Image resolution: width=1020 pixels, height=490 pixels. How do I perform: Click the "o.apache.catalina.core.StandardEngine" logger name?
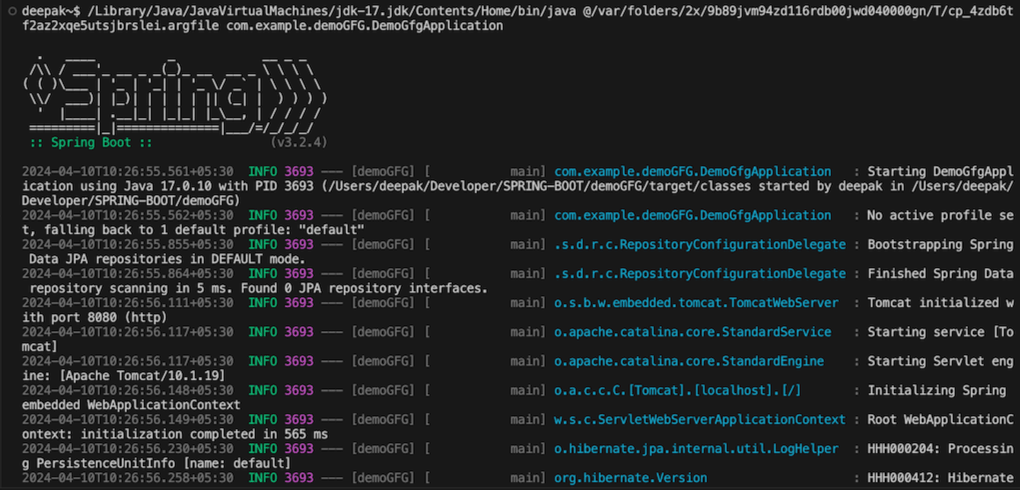tap(689, 361)
